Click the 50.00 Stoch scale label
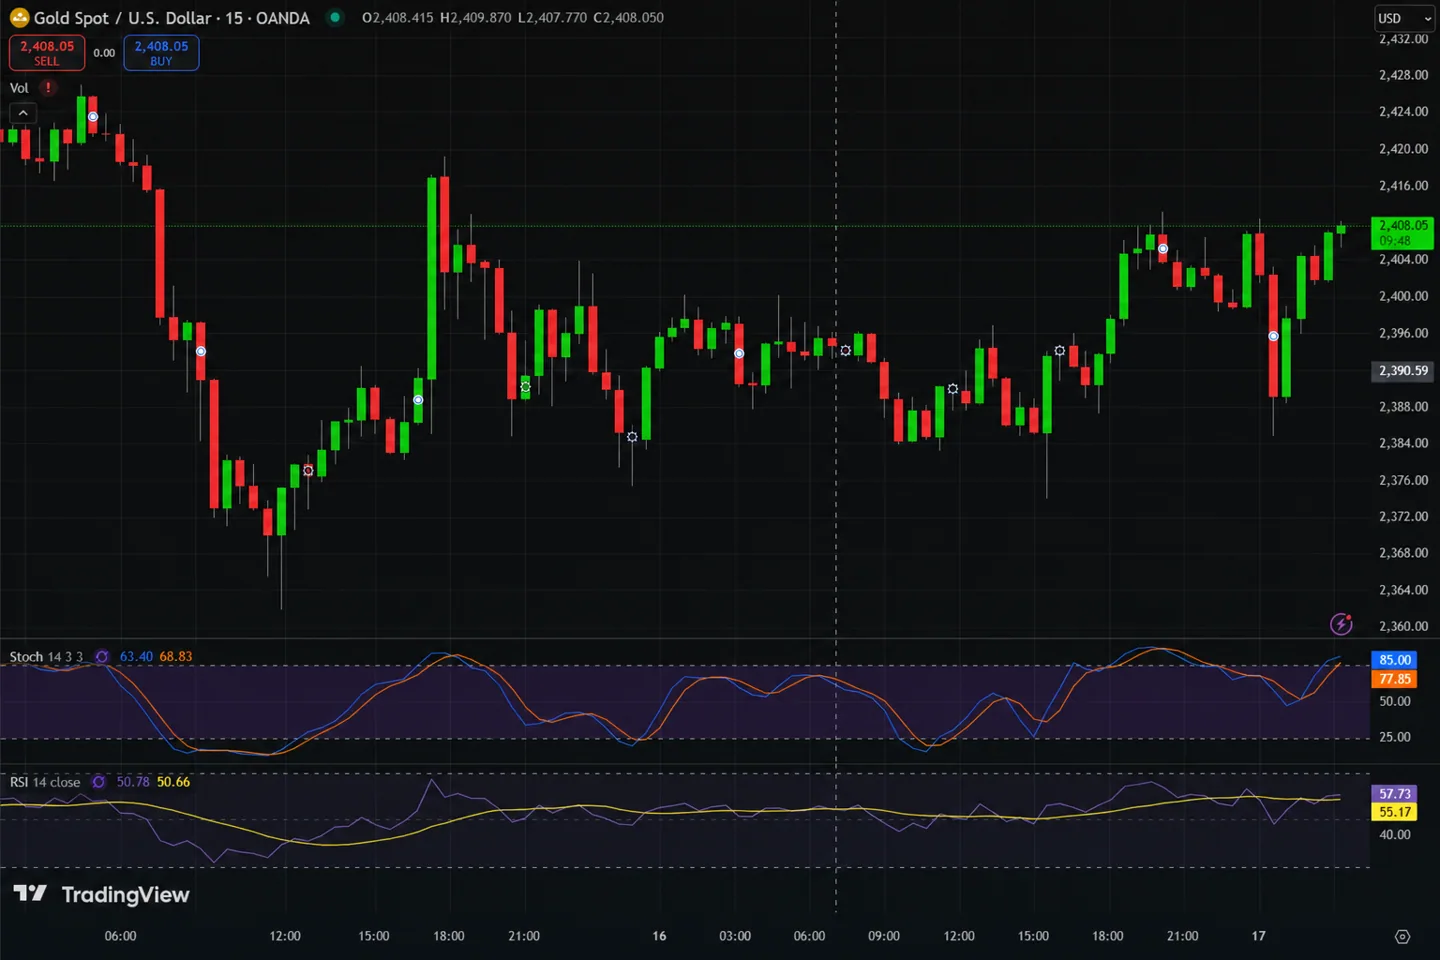This screenshot has width=1440, height=960. click(1395, 701)
